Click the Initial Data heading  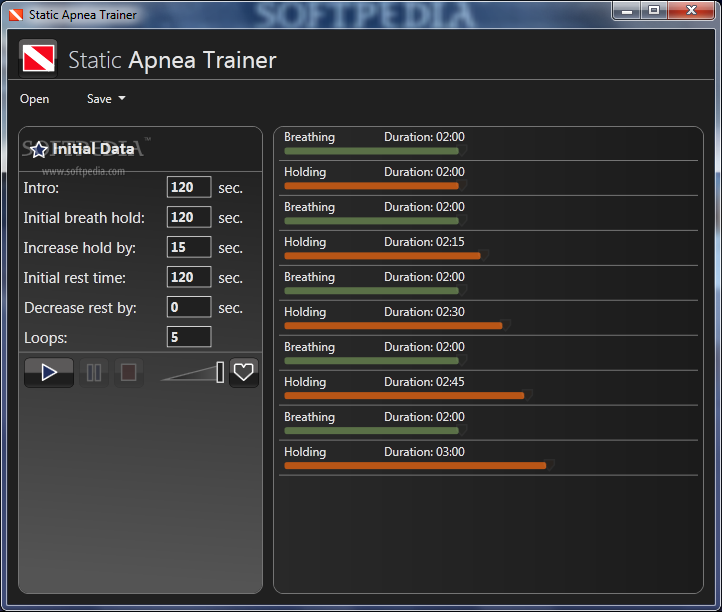[x=93, y=149]
